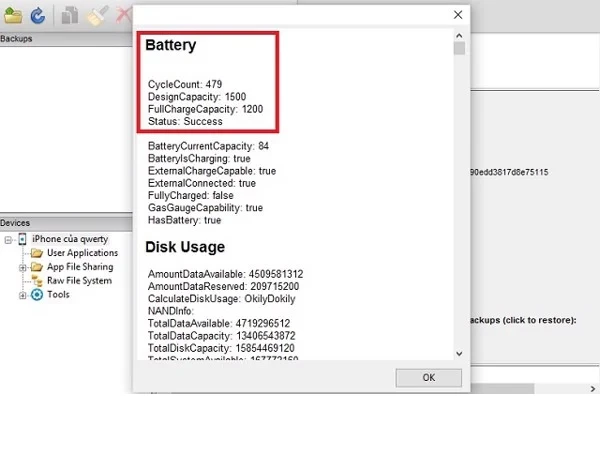Screen dimensions: 600x460
Task: Click the blue refresh toolbar icon
Action: 38,15
